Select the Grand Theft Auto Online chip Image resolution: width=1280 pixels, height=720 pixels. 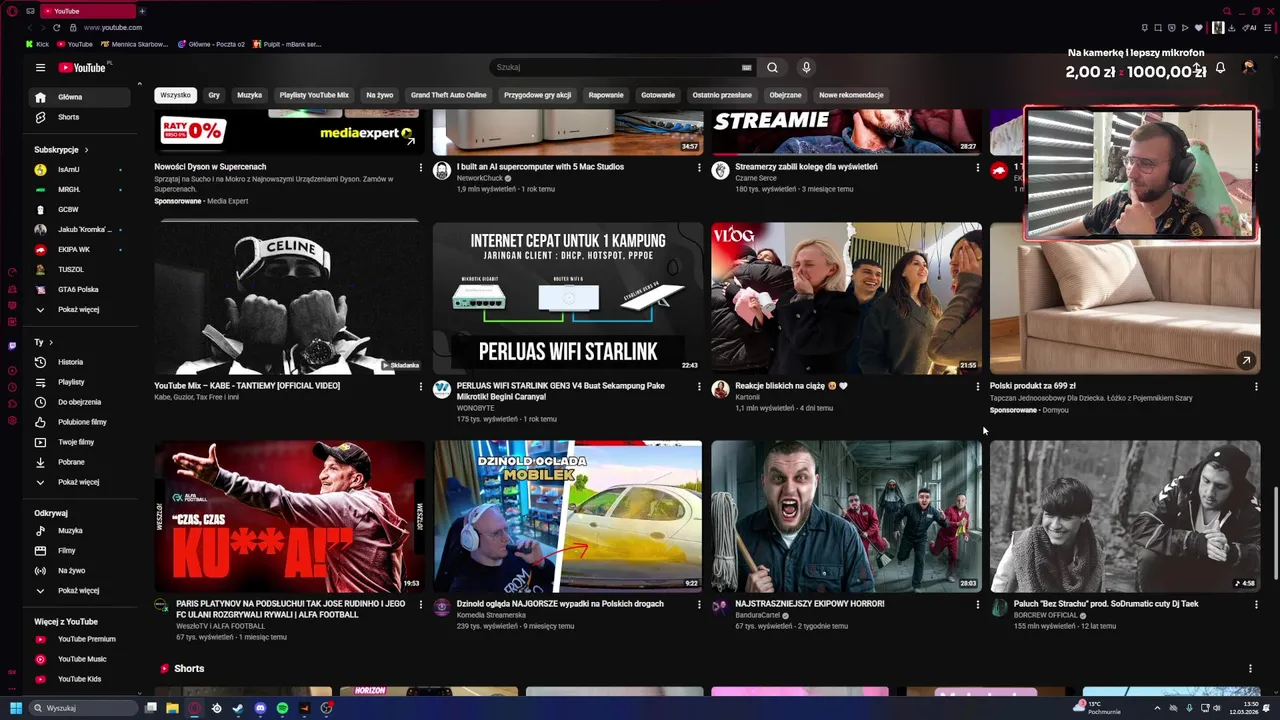coord(448,95)
